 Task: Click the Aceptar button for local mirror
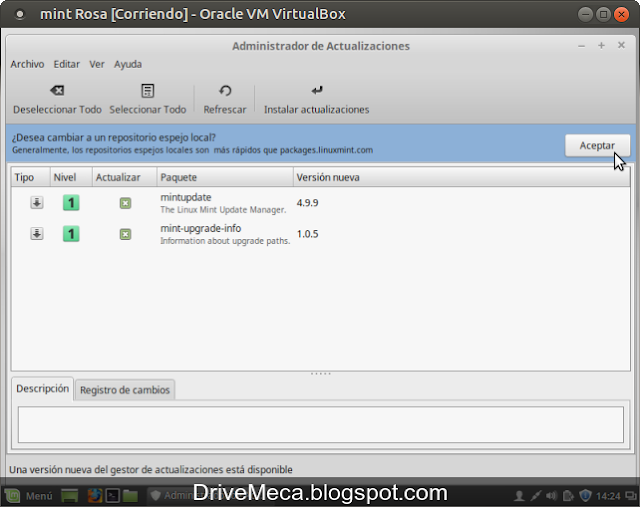coord(597,145)
